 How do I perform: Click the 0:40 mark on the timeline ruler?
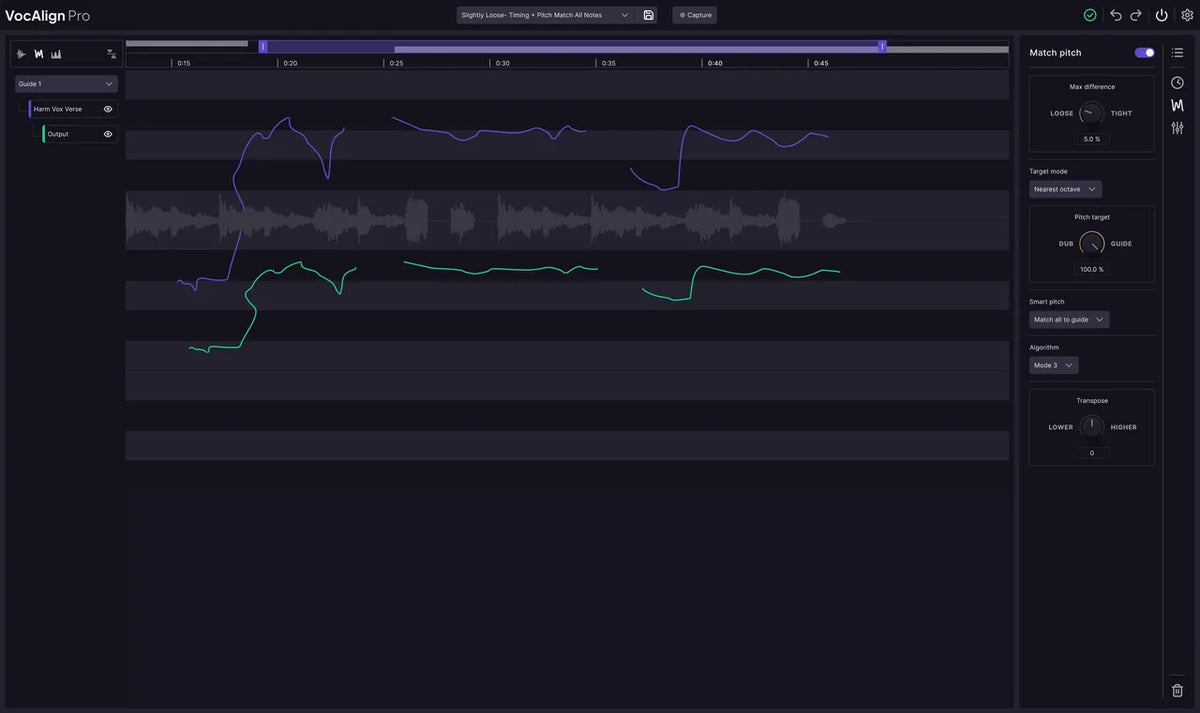point(715,63)
